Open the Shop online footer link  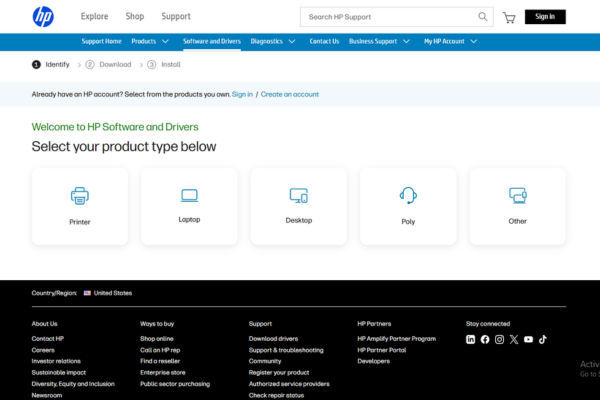(157, 339)
